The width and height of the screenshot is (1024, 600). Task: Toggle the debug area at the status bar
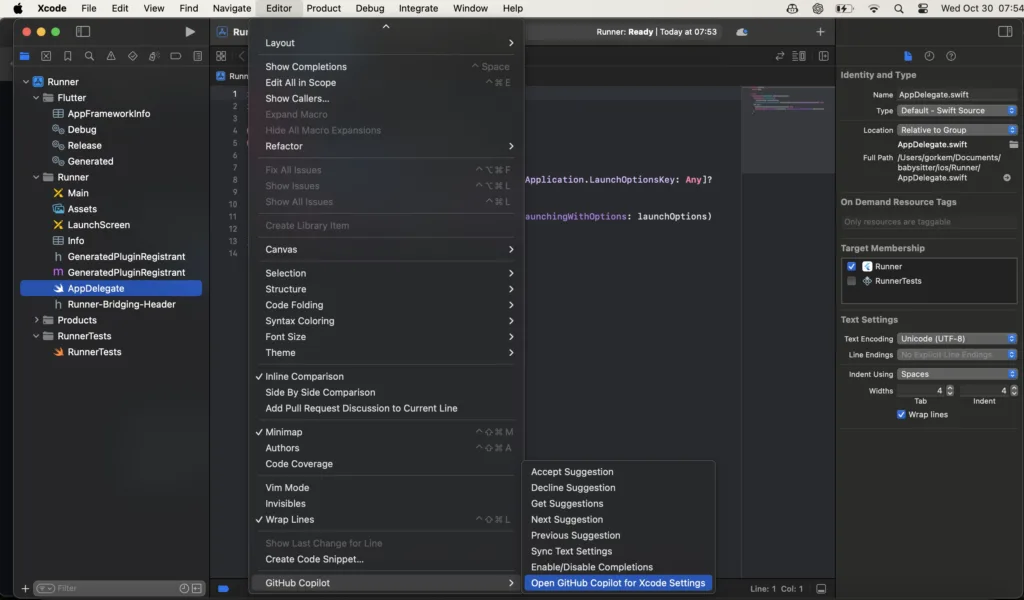(821, 588)
